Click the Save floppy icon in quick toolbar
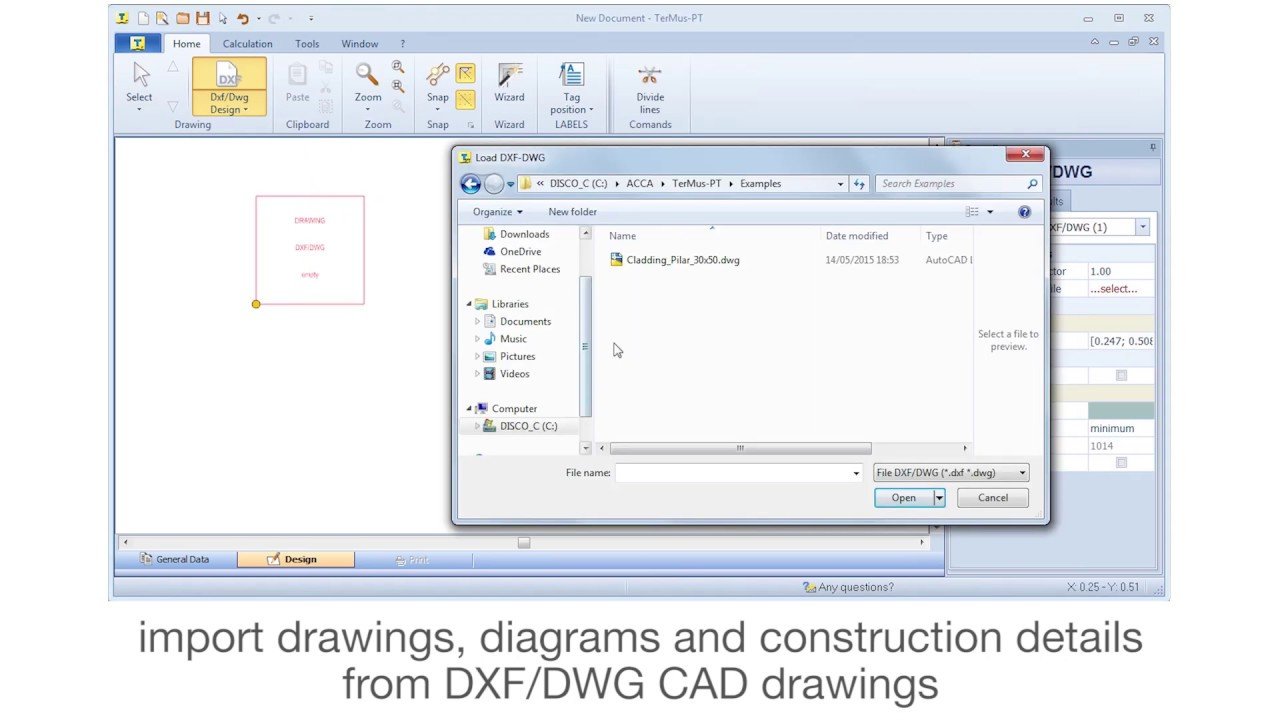This screenshot has height=720, width=1280. pos(203,18)
